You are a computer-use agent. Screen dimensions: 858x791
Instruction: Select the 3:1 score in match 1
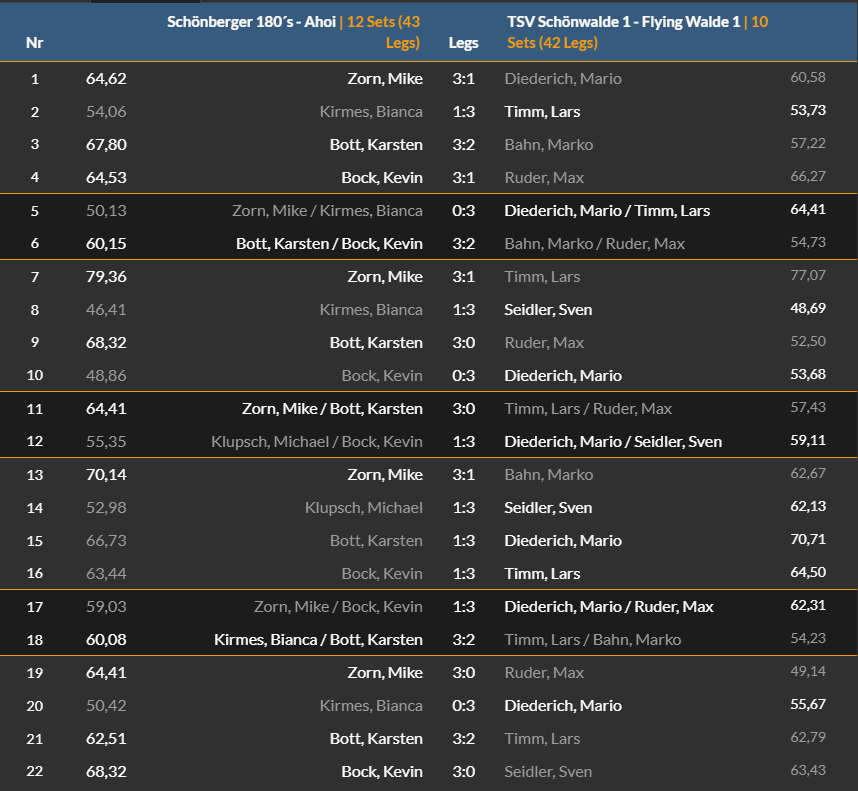[x=463, y=79]
